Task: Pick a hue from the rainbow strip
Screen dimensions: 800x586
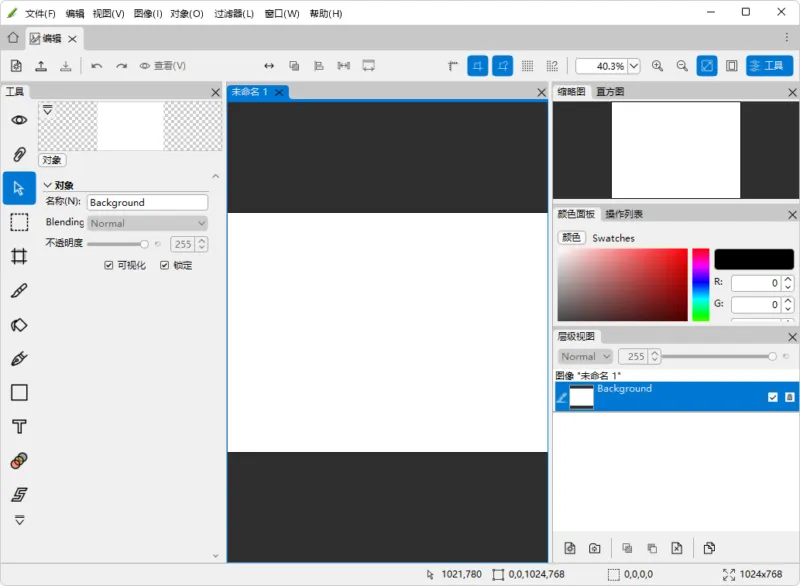Action: tap(701, 285)
